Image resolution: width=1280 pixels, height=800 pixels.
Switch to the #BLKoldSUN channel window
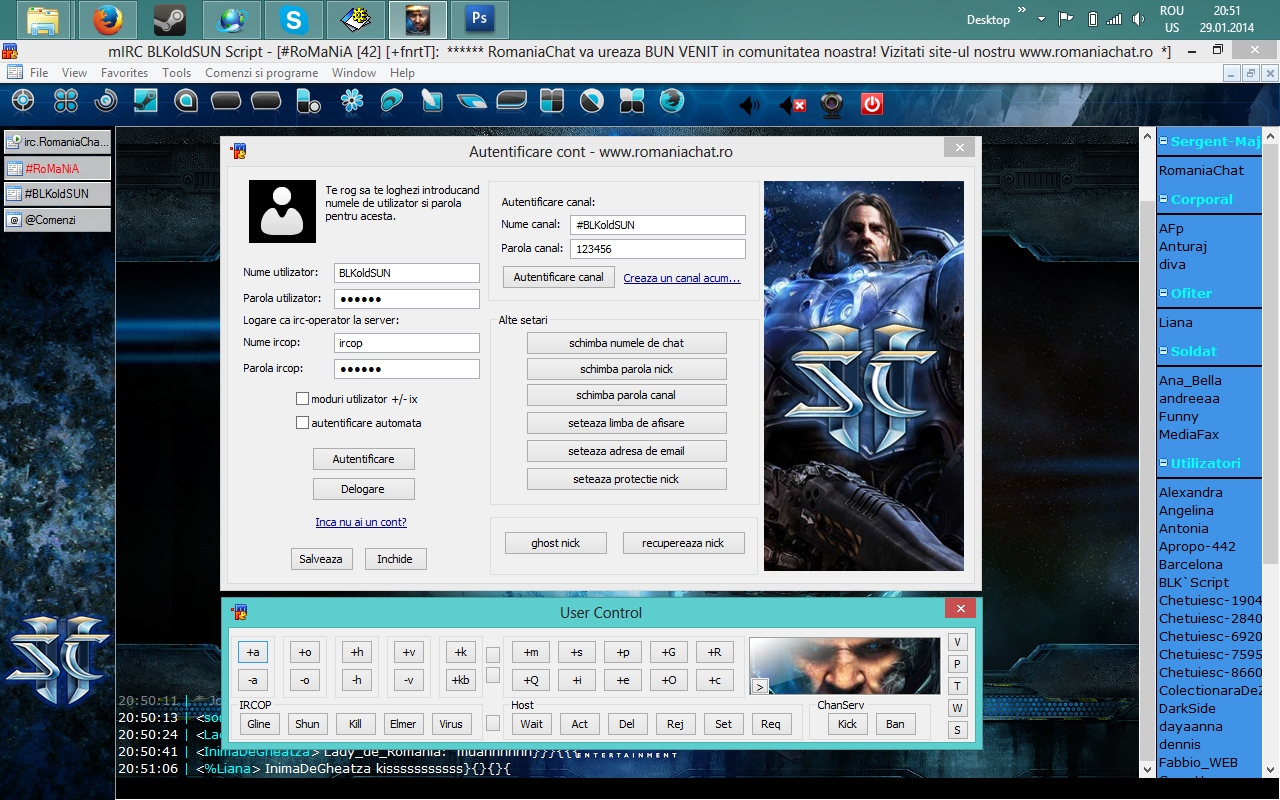click(x=57, y=194)
